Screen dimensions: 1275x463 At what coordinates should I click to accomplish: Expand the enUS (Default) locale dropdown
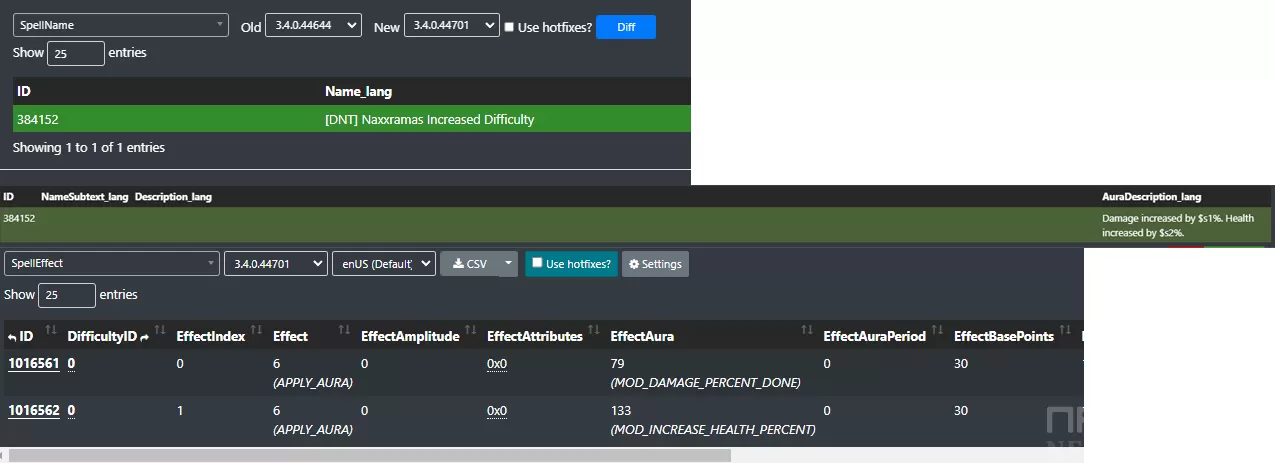[383, 264]
